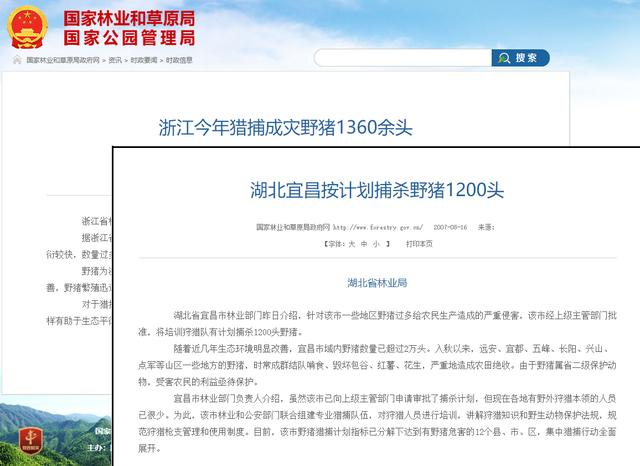
Task: Open 国家林业和草原局政府网 breadcrumb link
Action: [x=62, y=60]
